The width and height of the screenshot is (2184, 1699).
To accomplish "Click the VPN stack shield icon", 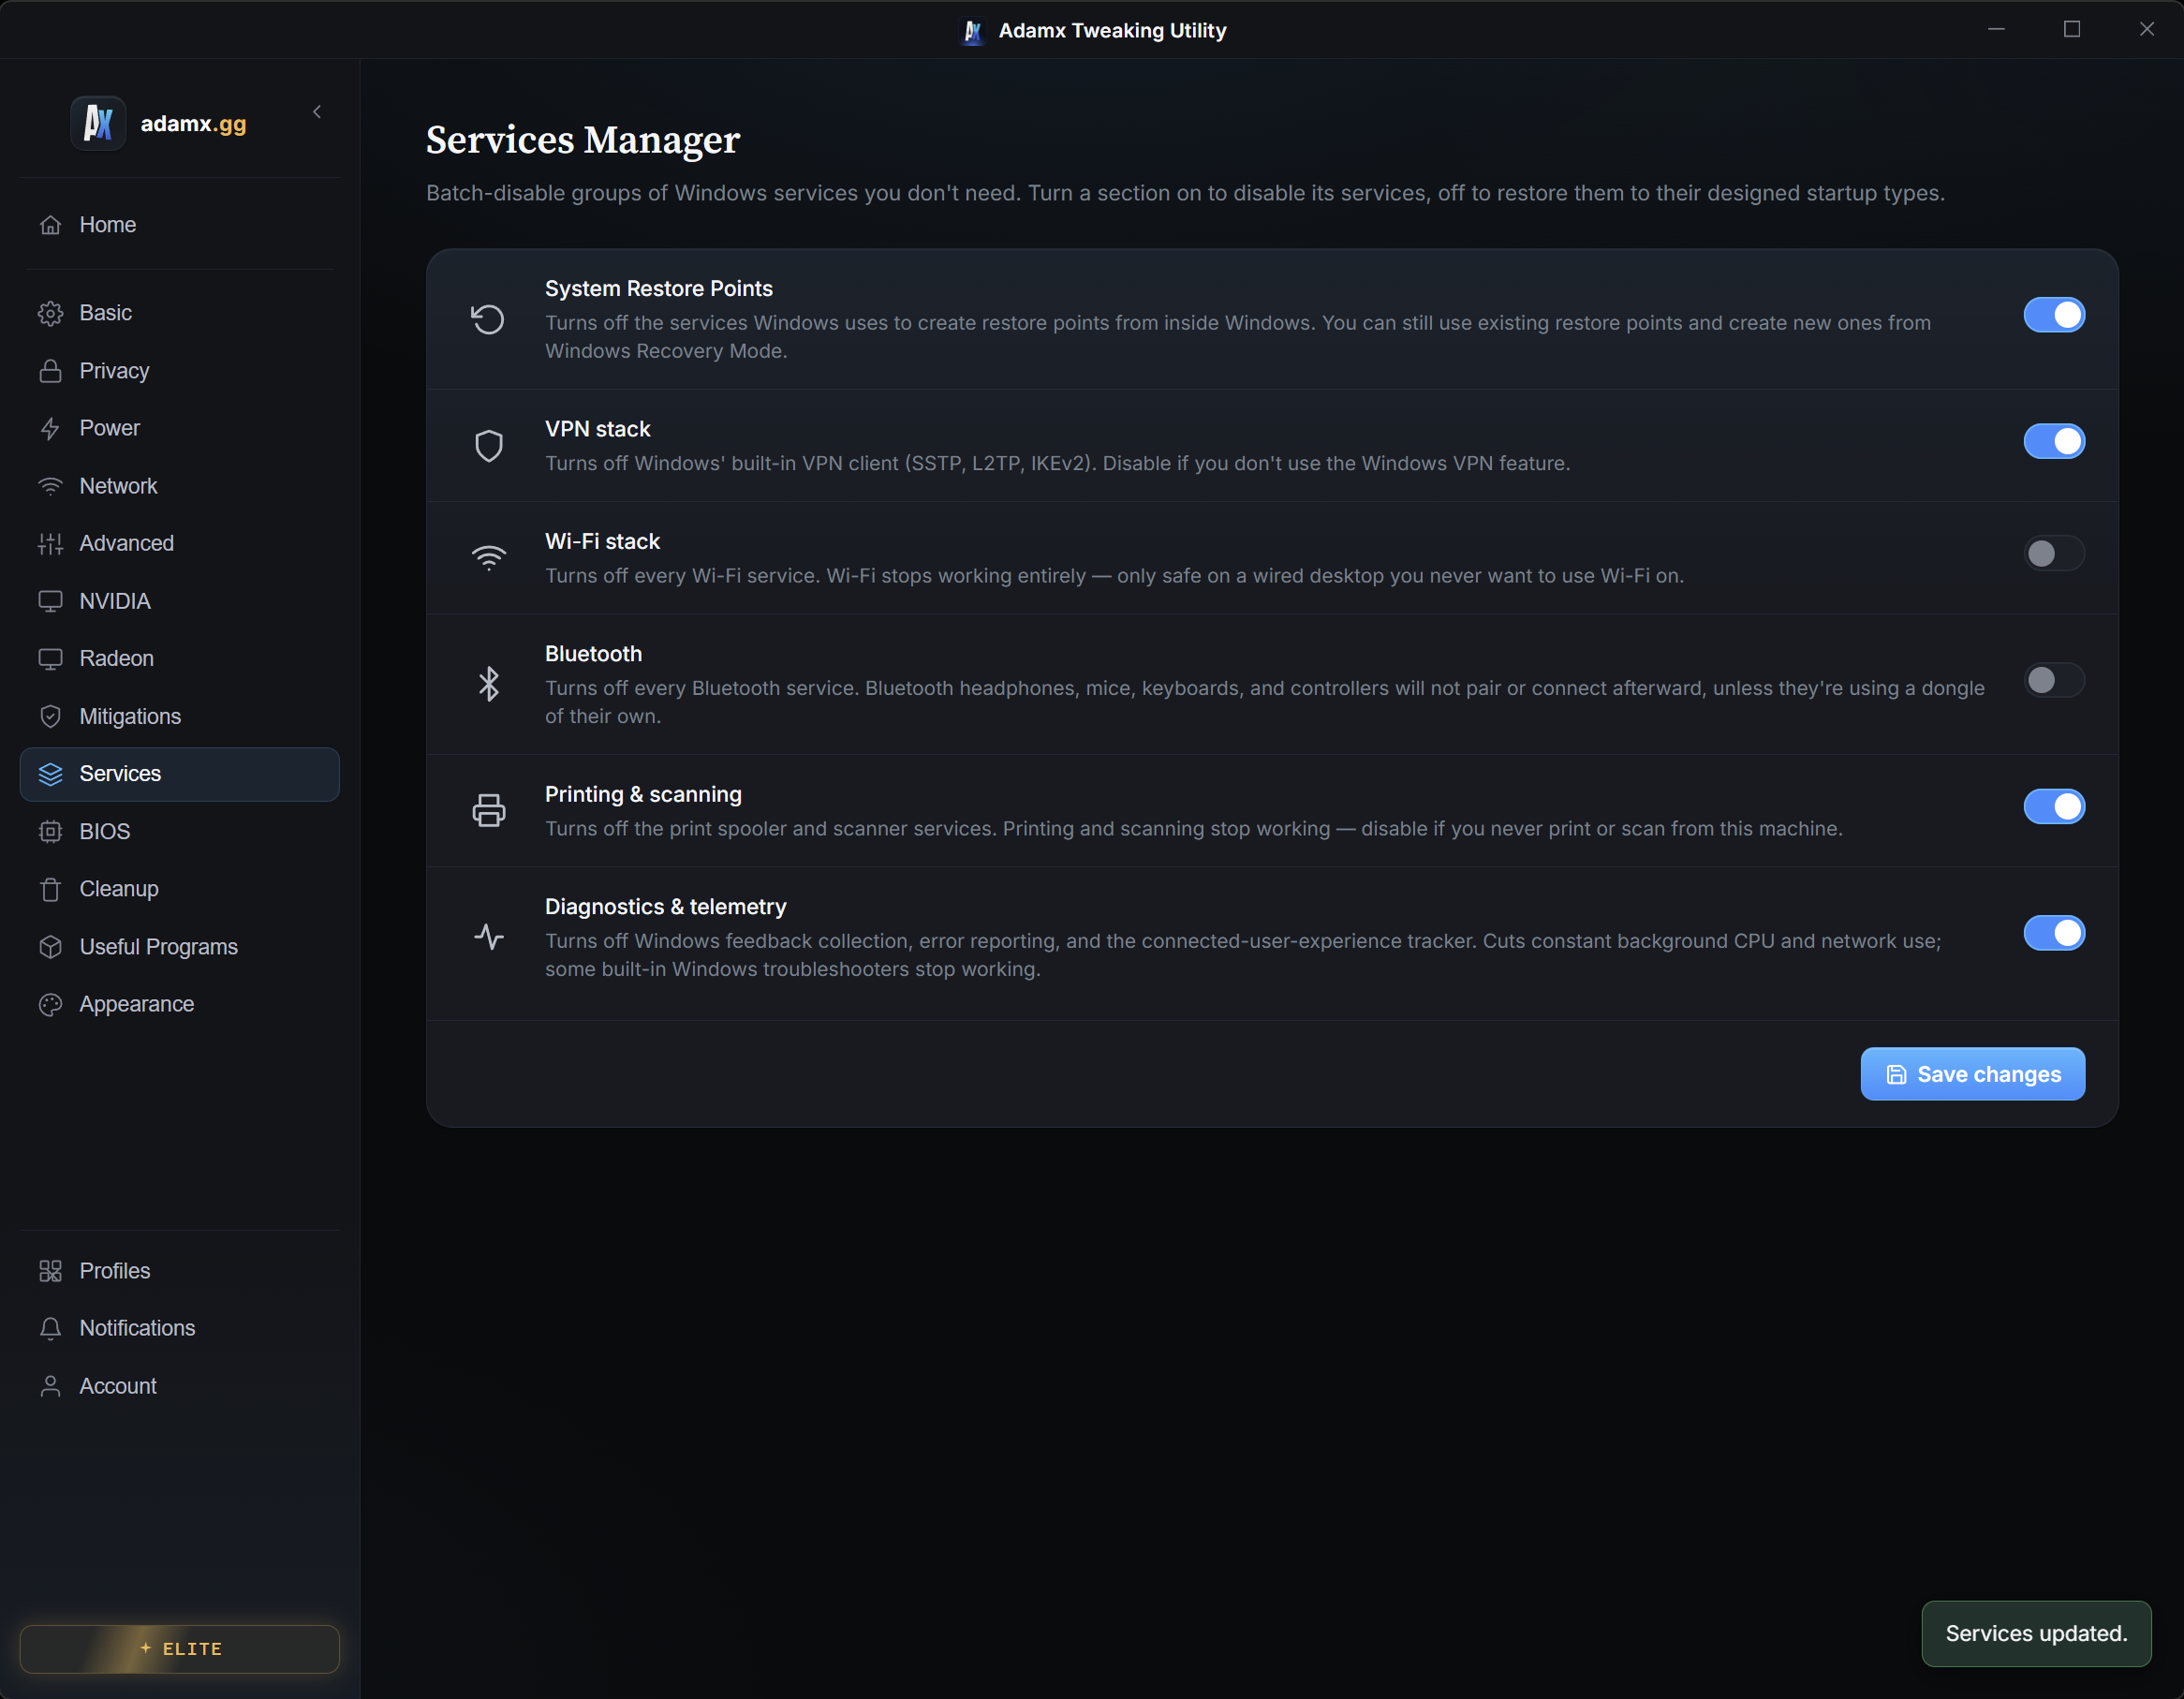I will coord(488,445).
